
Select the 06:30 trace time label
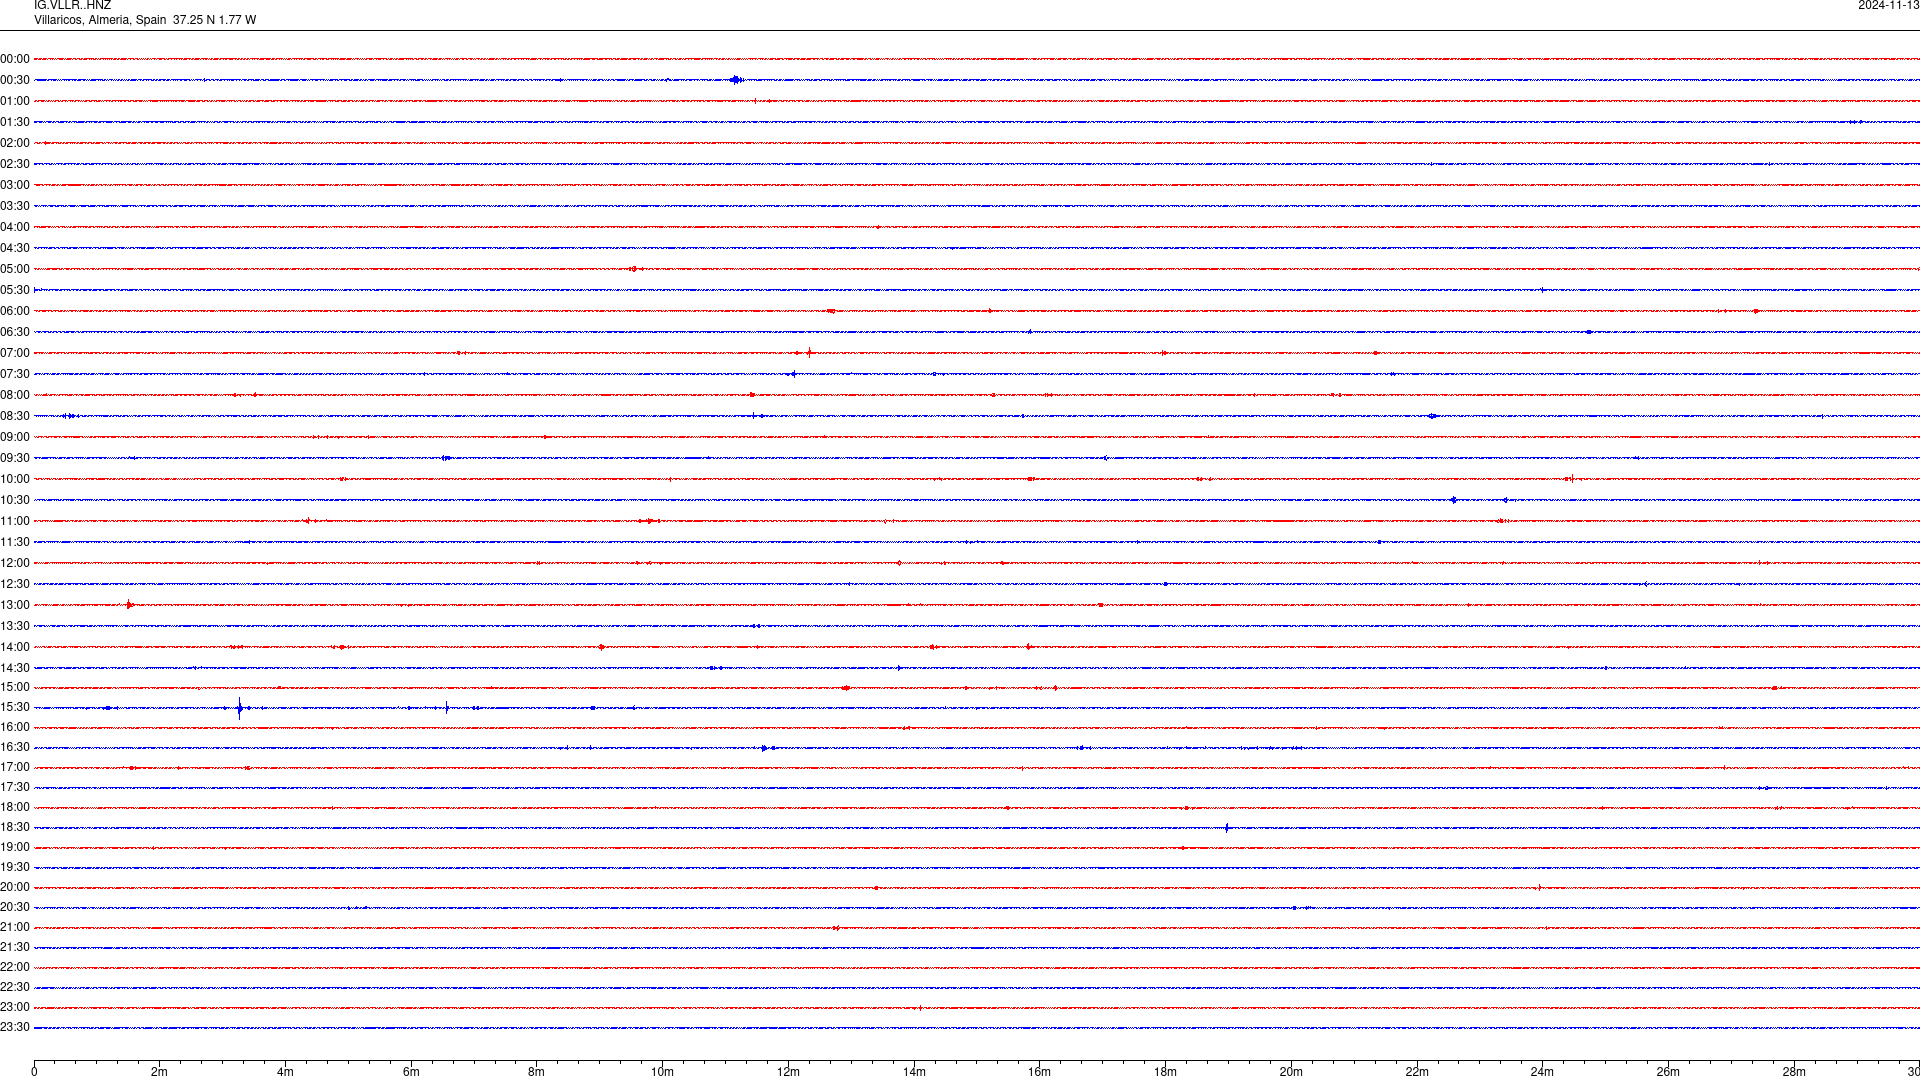pyautogui.click(x=15, y=332)
